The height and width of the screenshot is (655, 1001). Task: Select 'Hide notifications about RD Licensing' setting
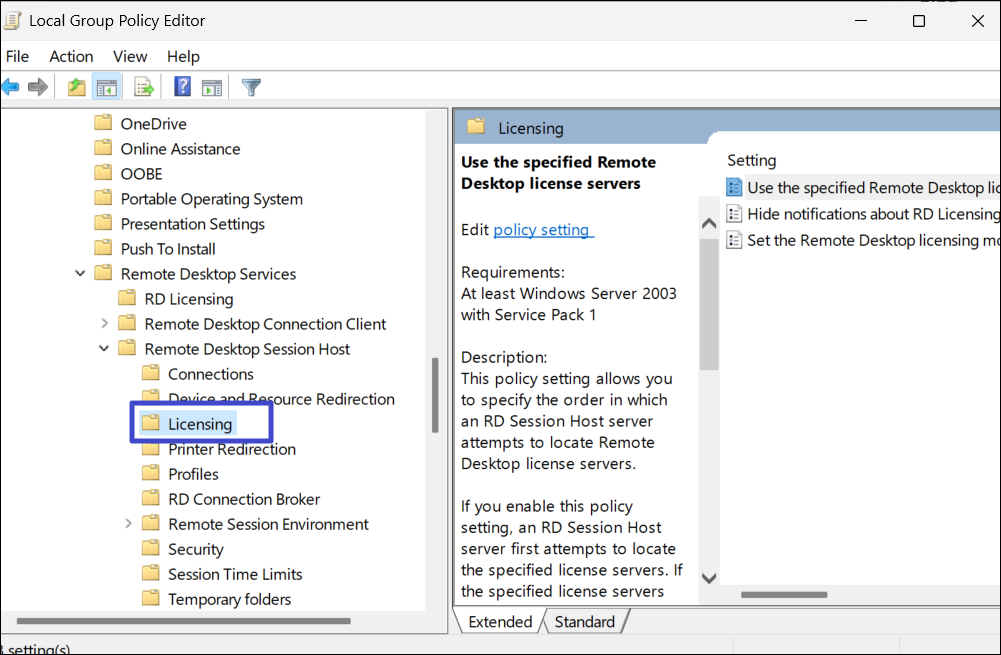tap(872, 214)
